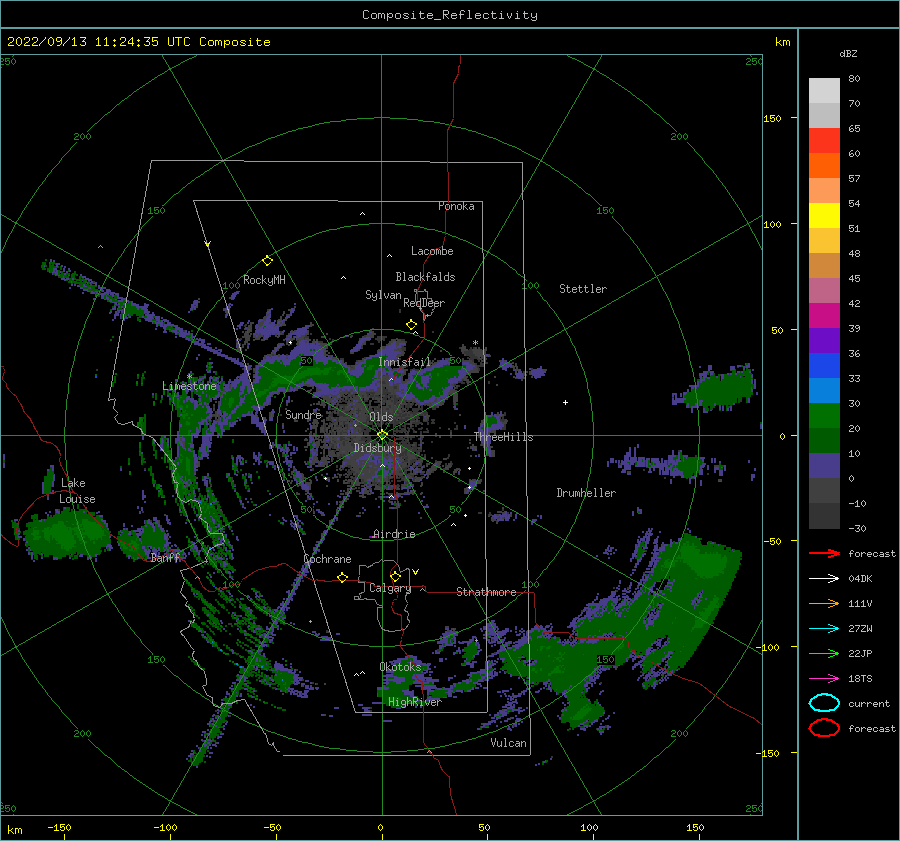Click the Calgary city label
Image resolution: width=900 pixels, height=841 pixels.
click(x=390, y=588)
